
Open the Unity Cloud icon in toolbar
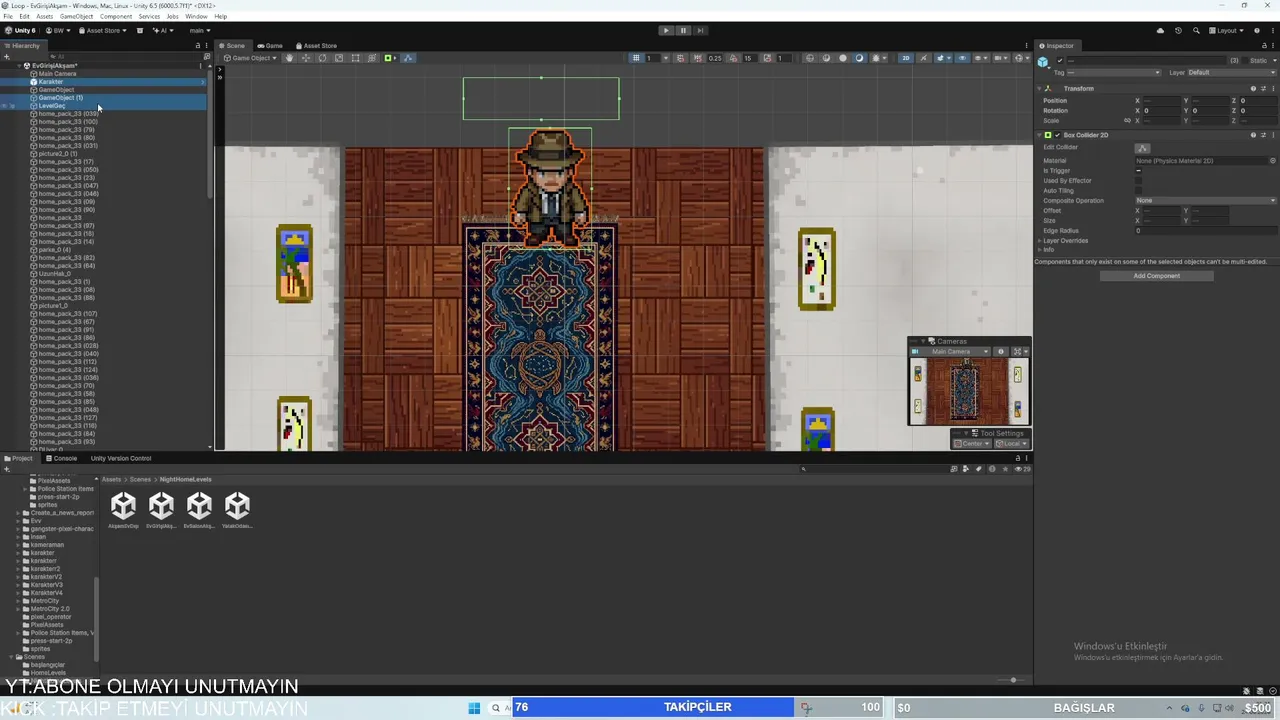(1160, 31)
